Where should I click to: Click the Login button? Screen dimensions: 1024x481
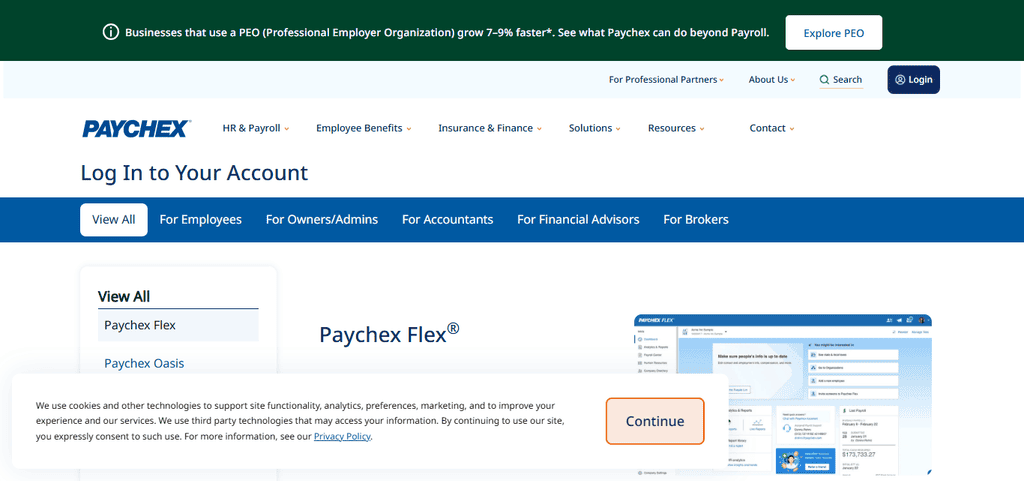click(913, 80)
